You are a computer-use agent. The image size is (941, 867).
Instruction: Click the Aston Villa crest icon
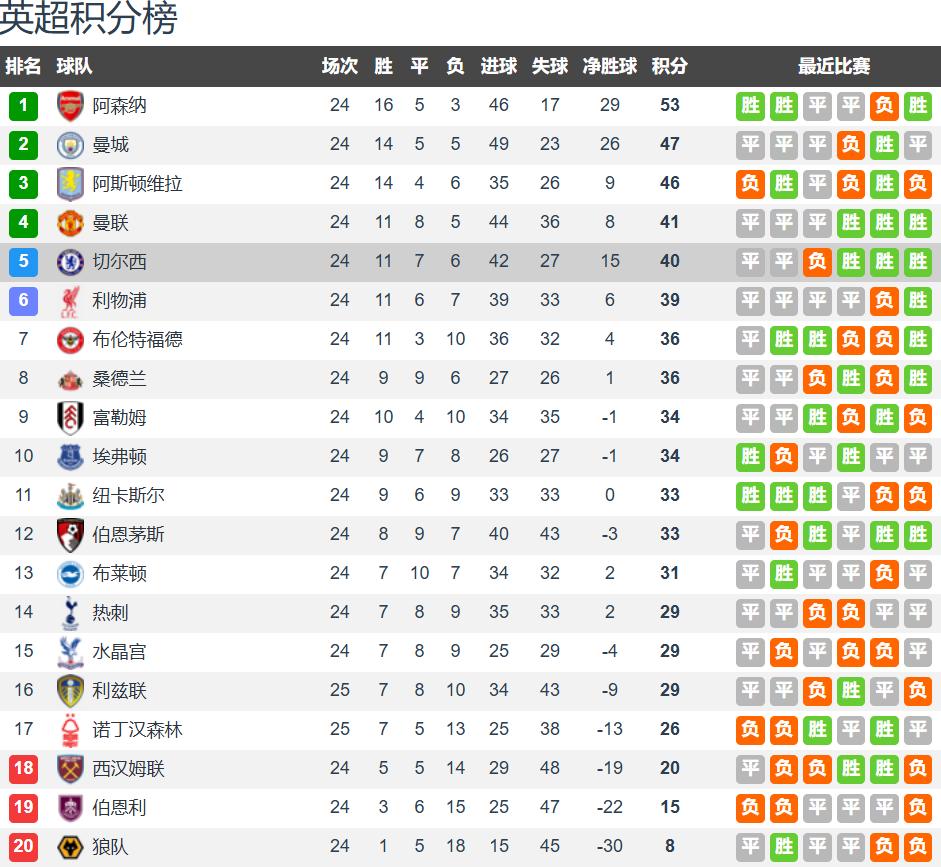coord(70,184)
